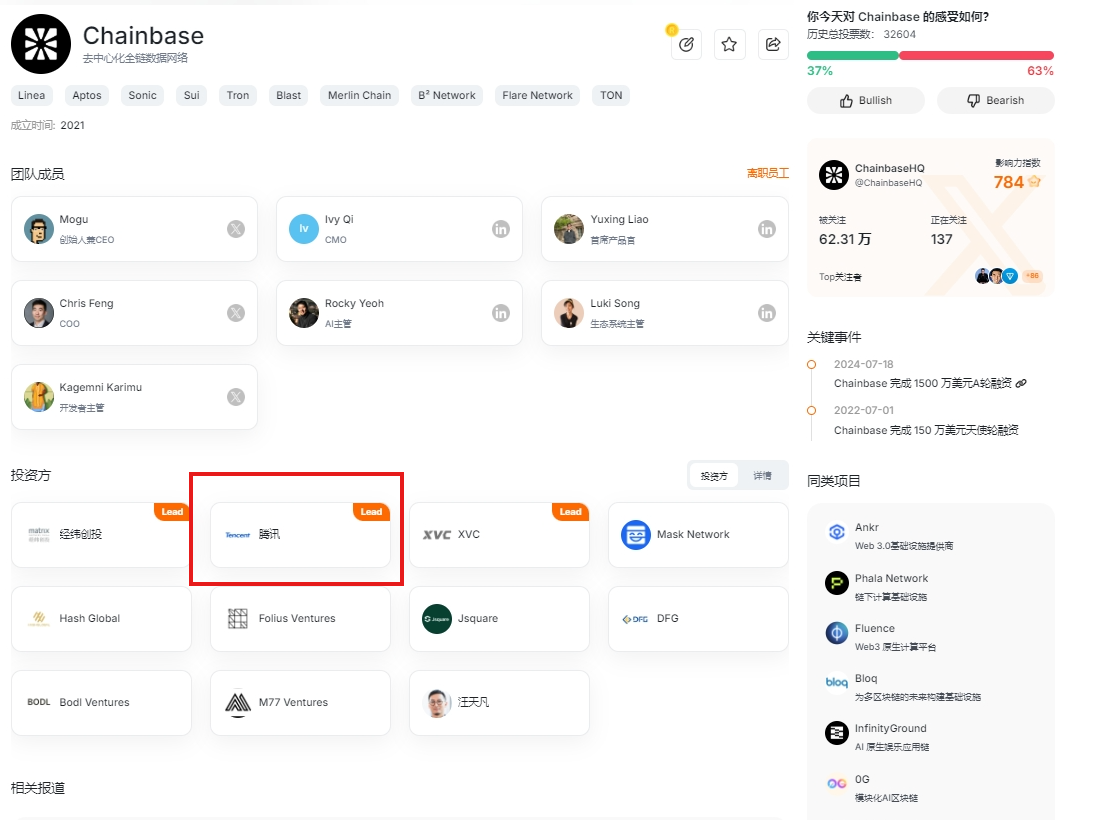Image resolution: width=1093 pixels, height=820 pixels.
Task: Switch to 详情 details view tab
Action: point(763,476)
